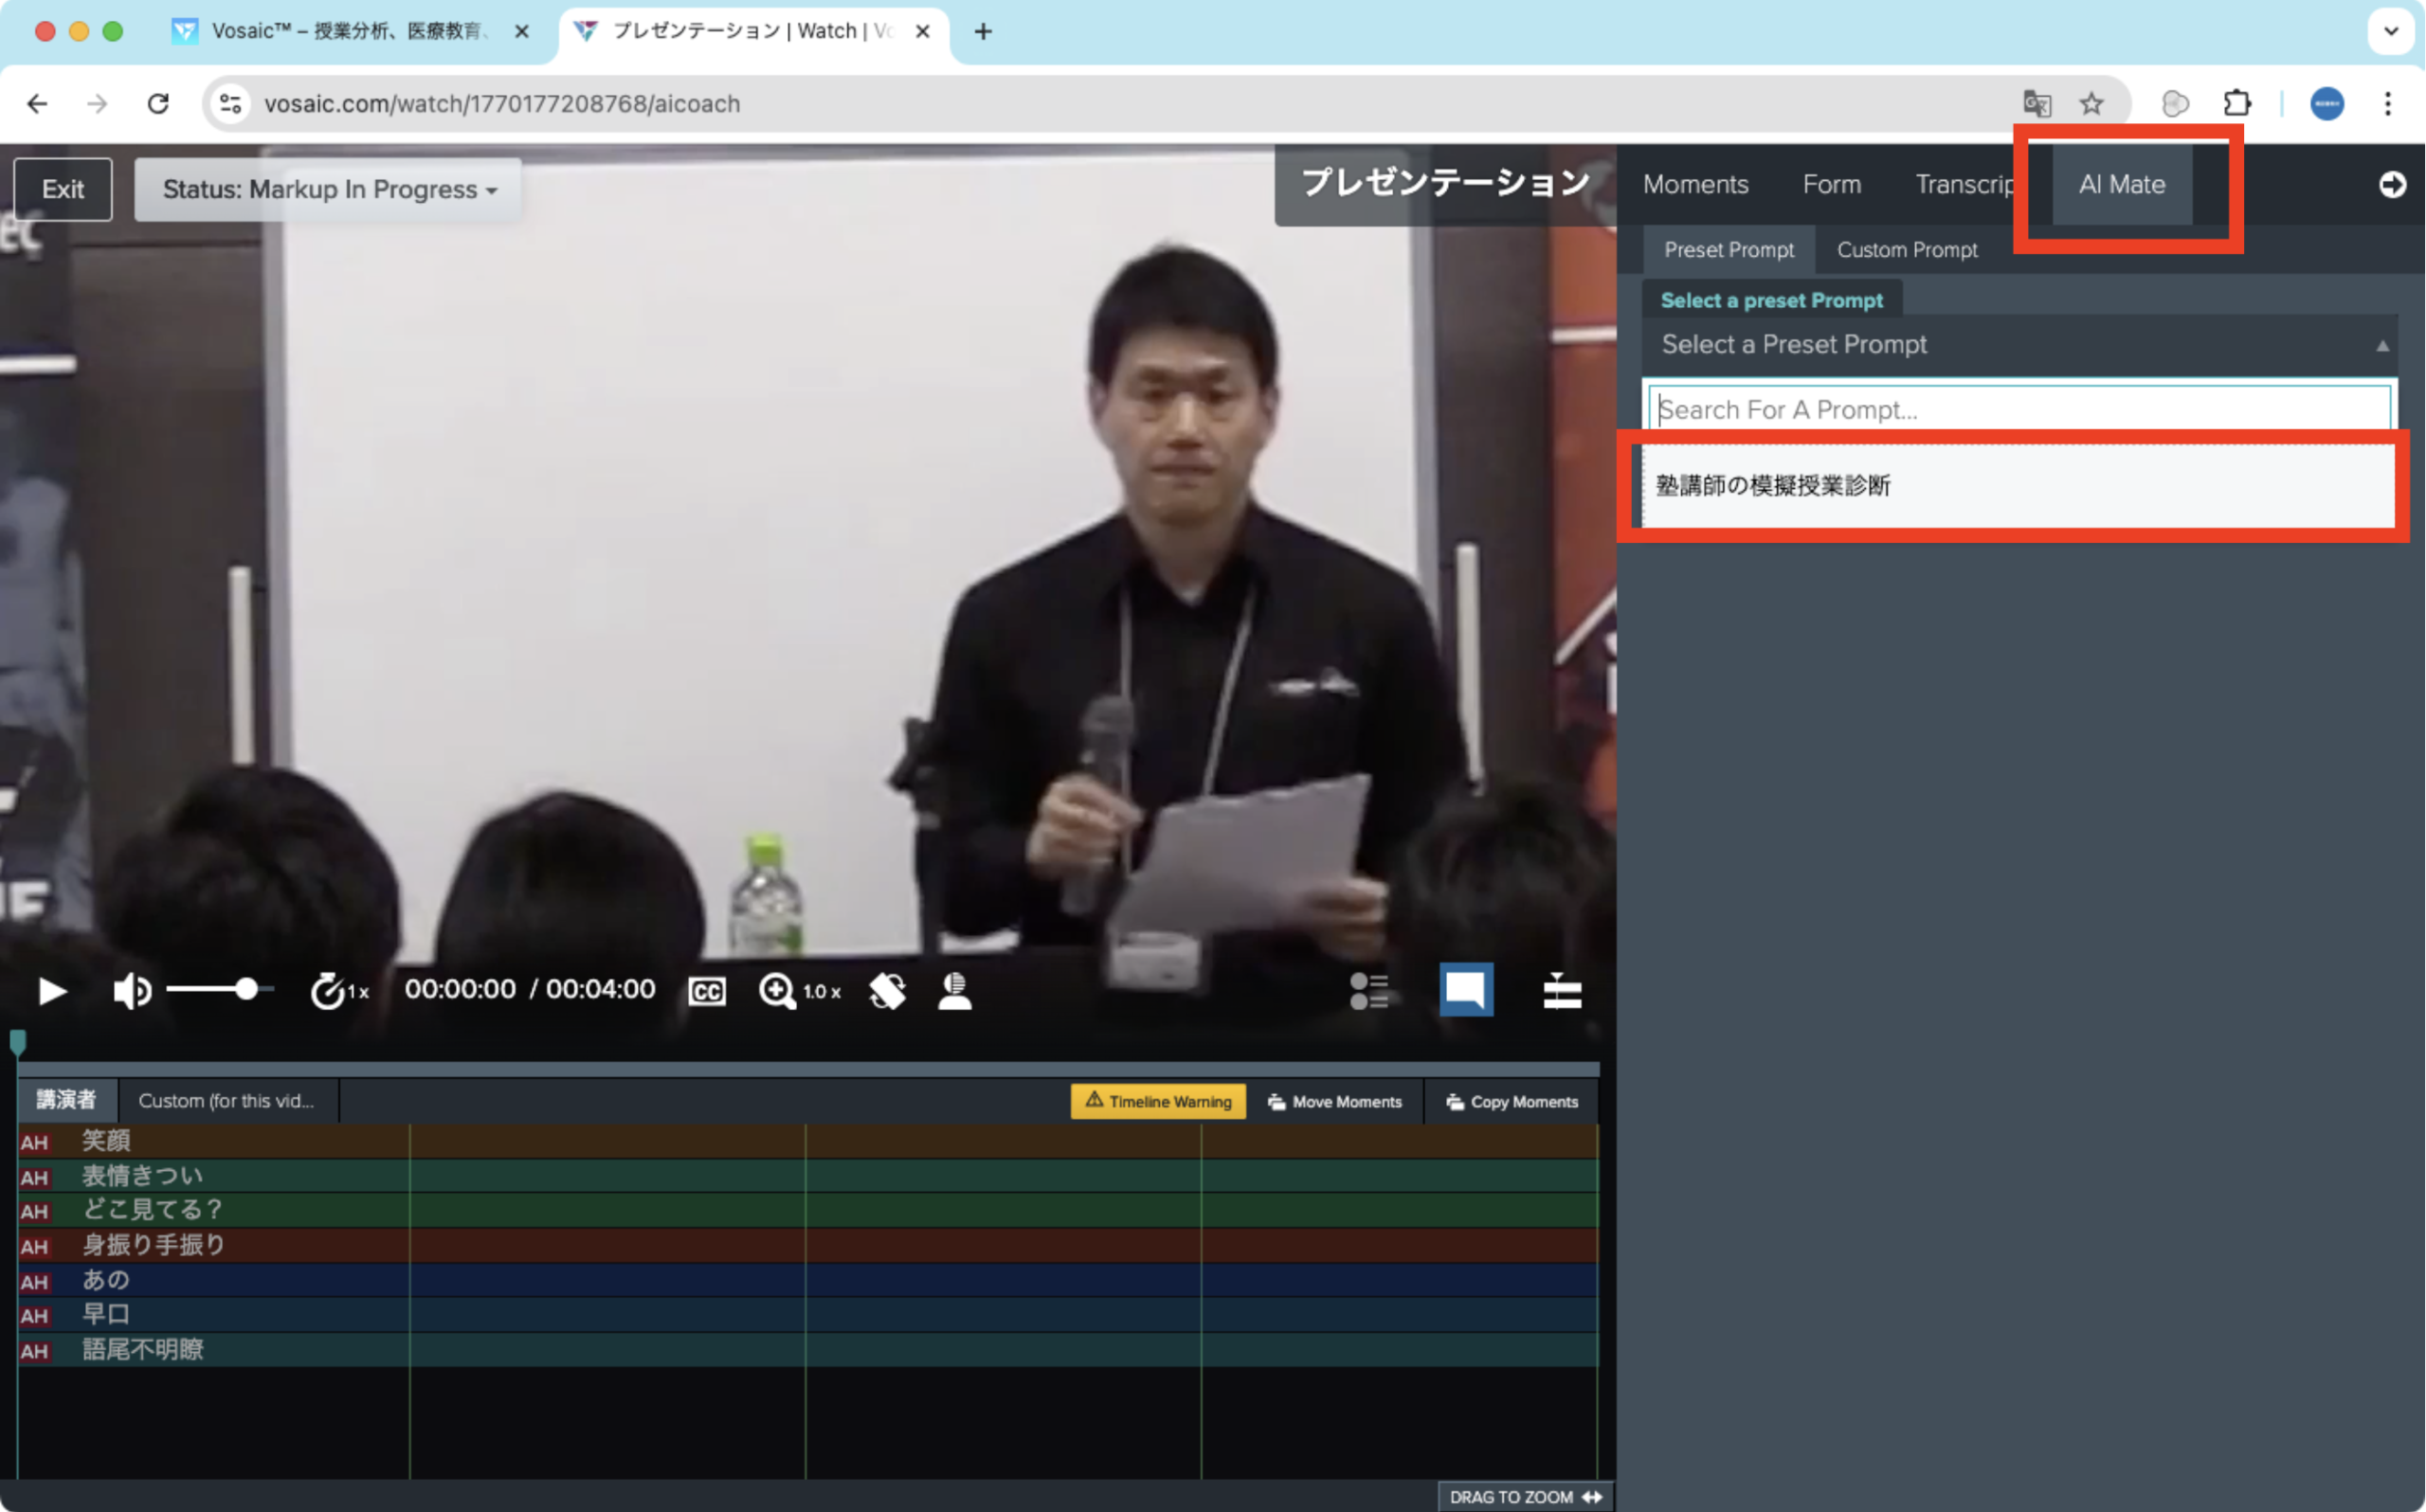Image resolution: width=2426 pixels, height=1512 pixels.
Task: Change playback speed via 1x icon
Action: point(338,991)
